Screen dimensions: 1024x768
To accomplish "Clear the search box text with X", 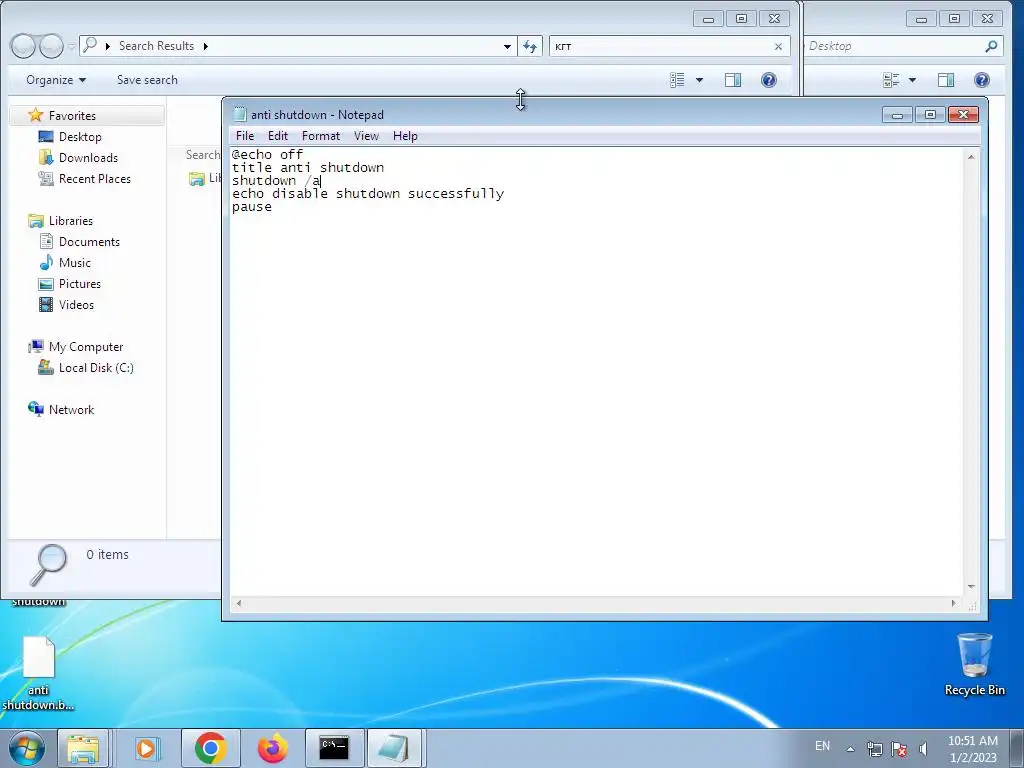I will (778, 46).
